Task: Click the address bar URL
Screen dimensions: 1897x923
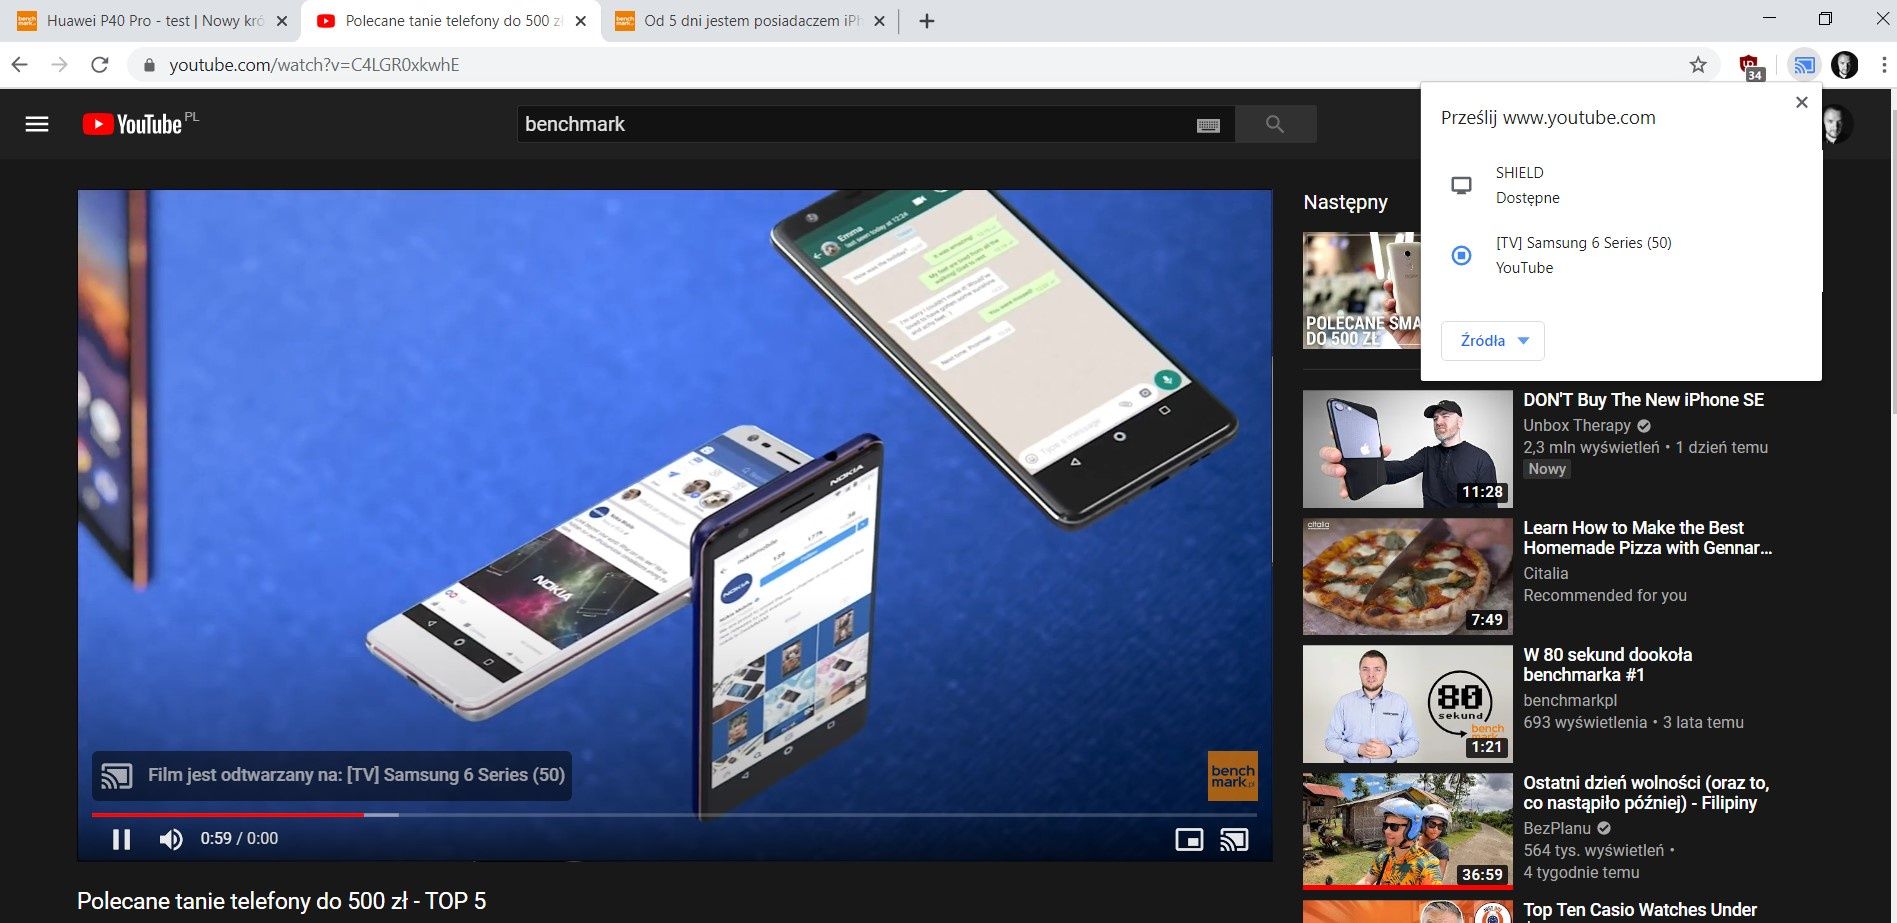Action: (x=314, y=65)
